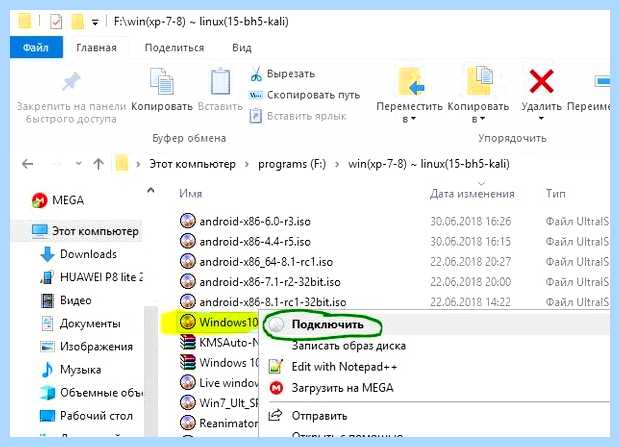This screenshot has width=620, height=447.
Task: Sort by Дата изменения column header
Action: click(x=472, y=194)
